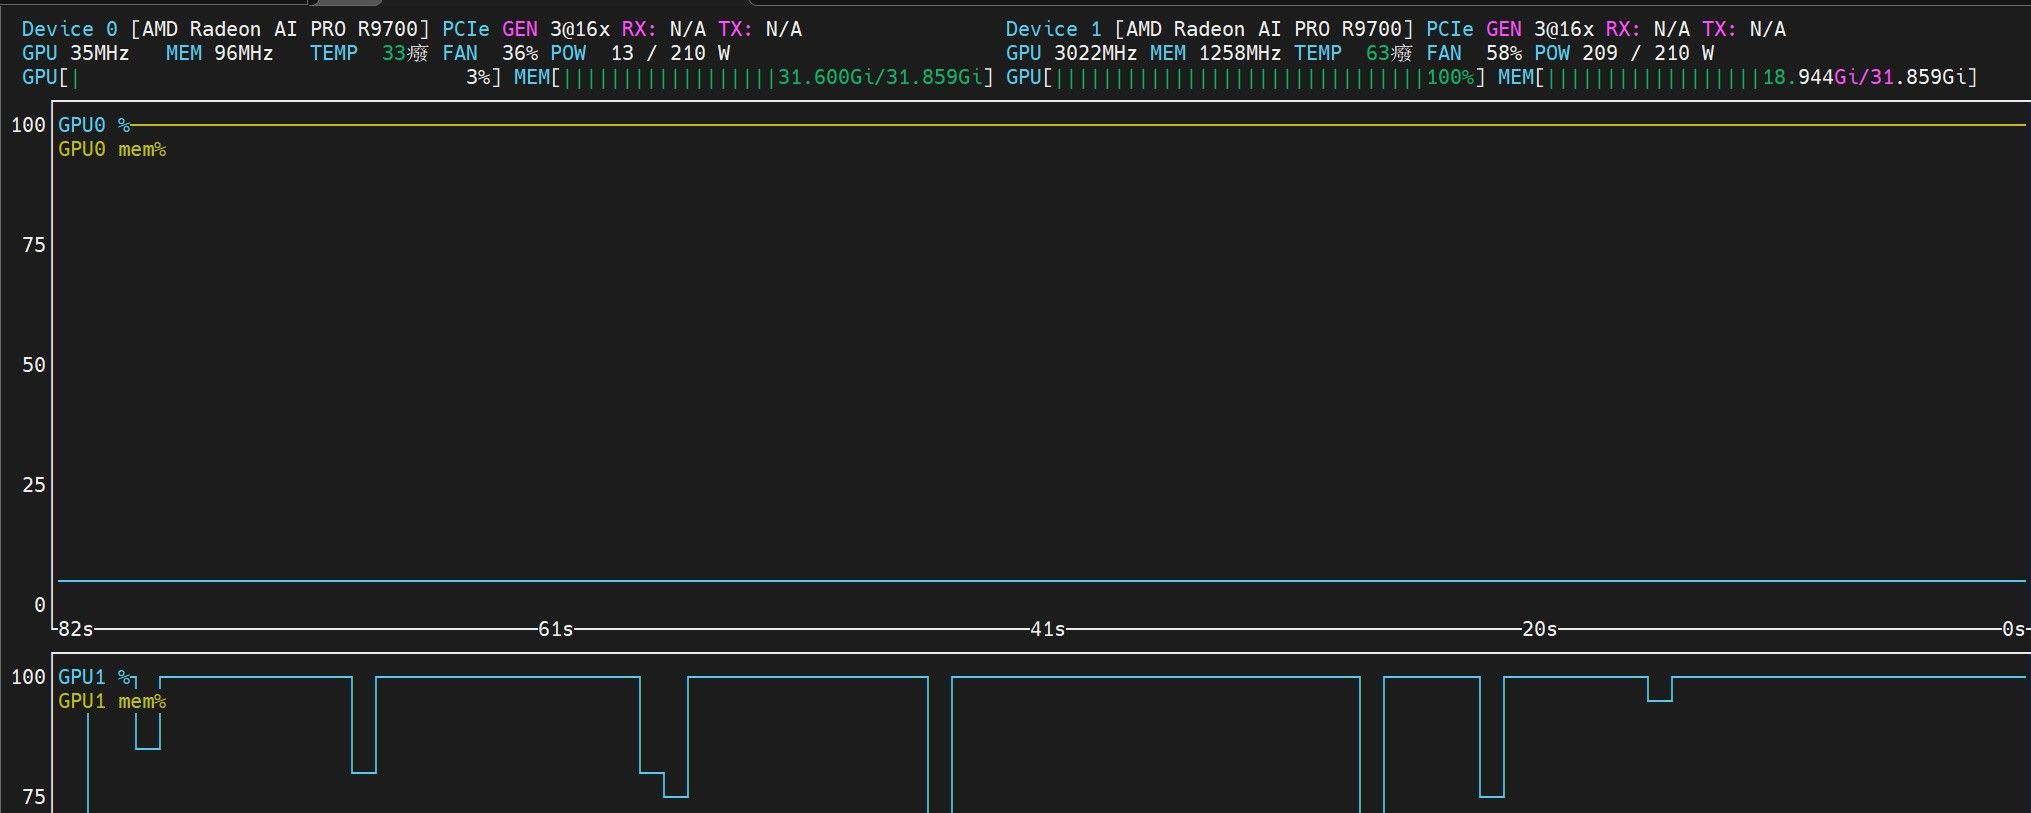
Task: Click the "61s" time axis marker
Action: click(556, 629)
